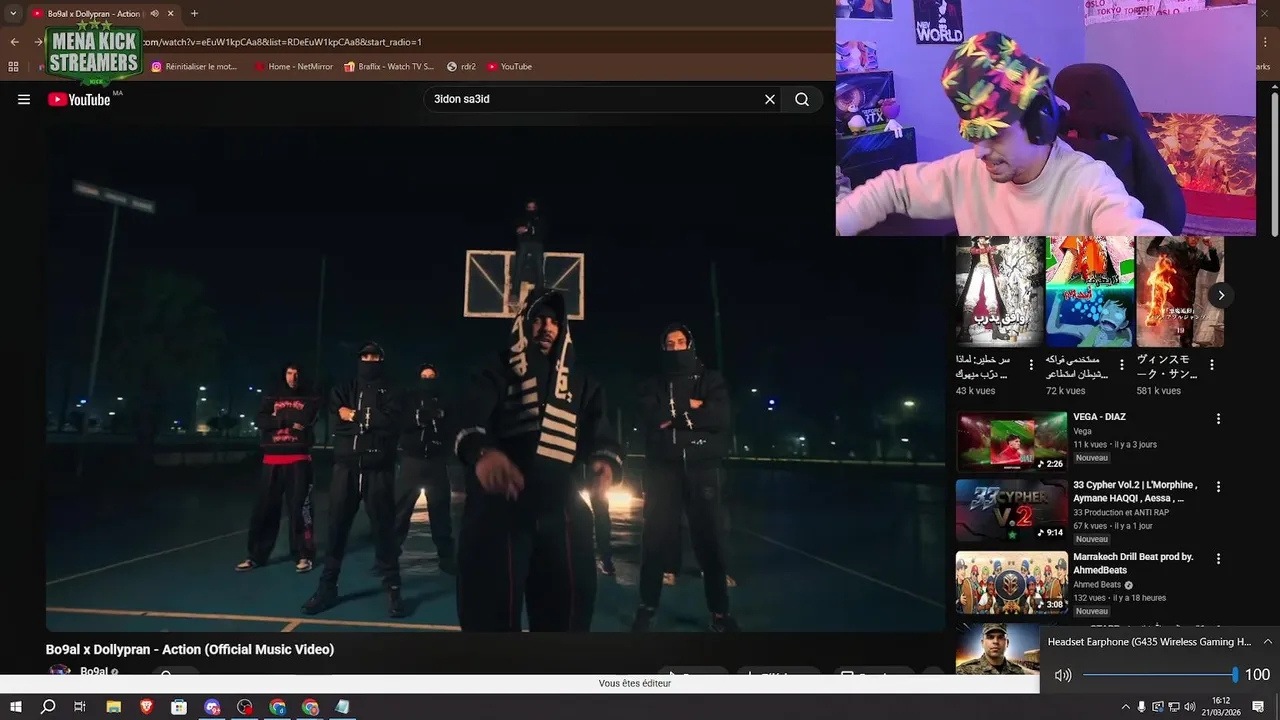Click the VEGA - DIAZ title link

1099,417
